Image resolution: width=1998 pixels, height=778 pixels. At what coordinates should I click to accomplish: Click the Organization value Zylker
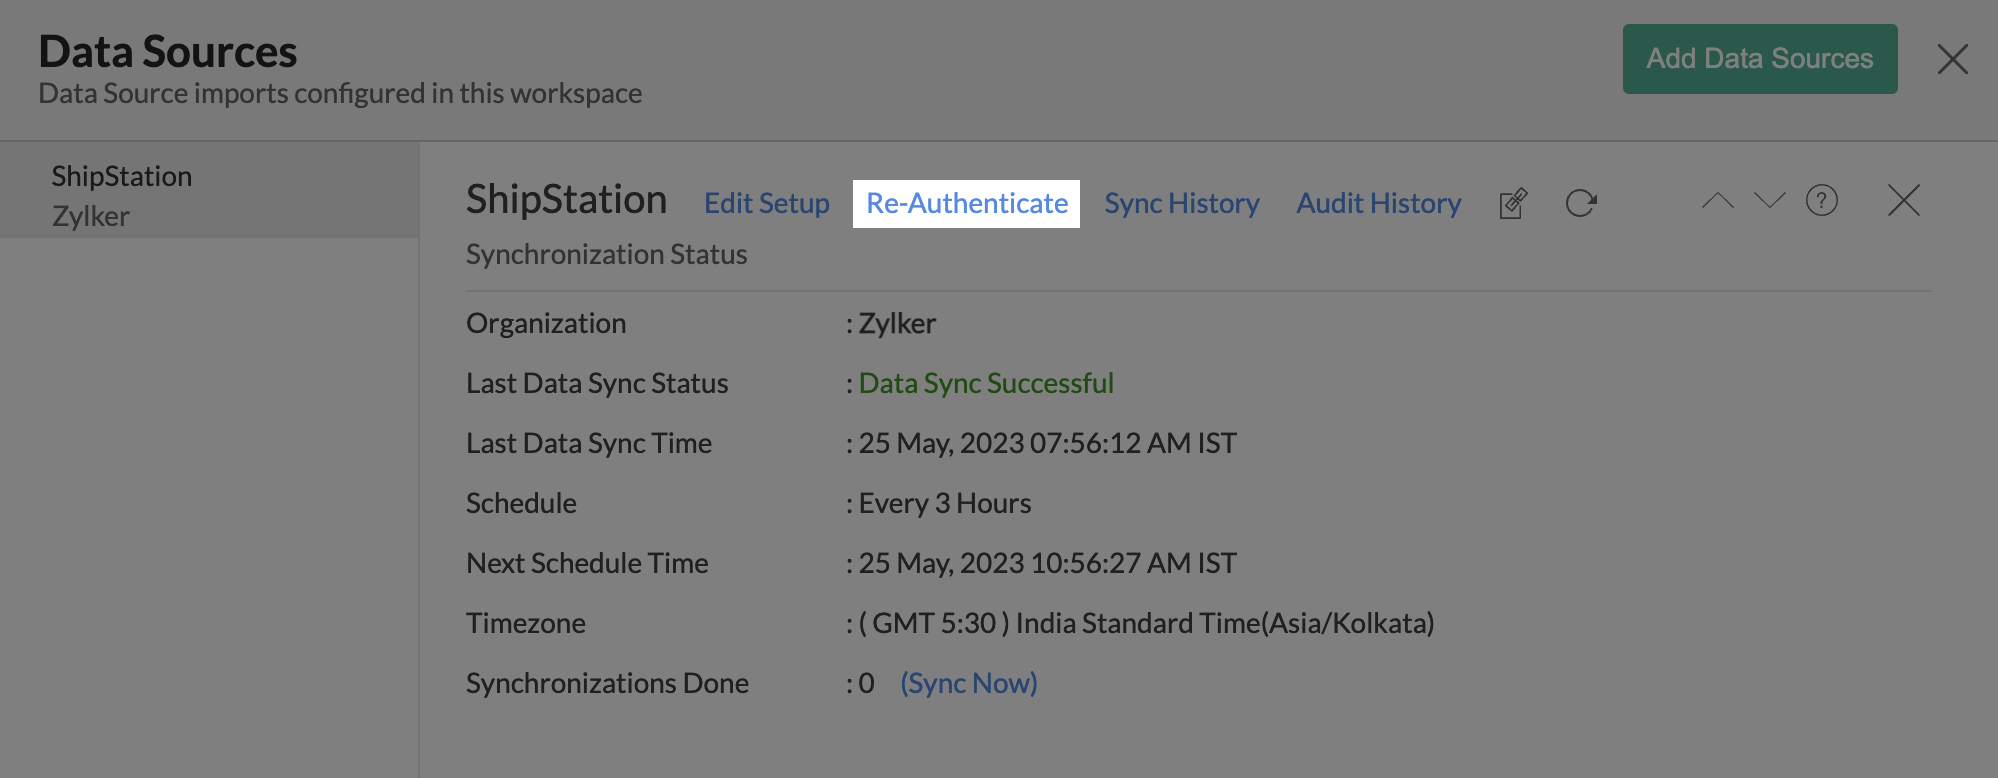pyautogui.click(x=897, y=323)
